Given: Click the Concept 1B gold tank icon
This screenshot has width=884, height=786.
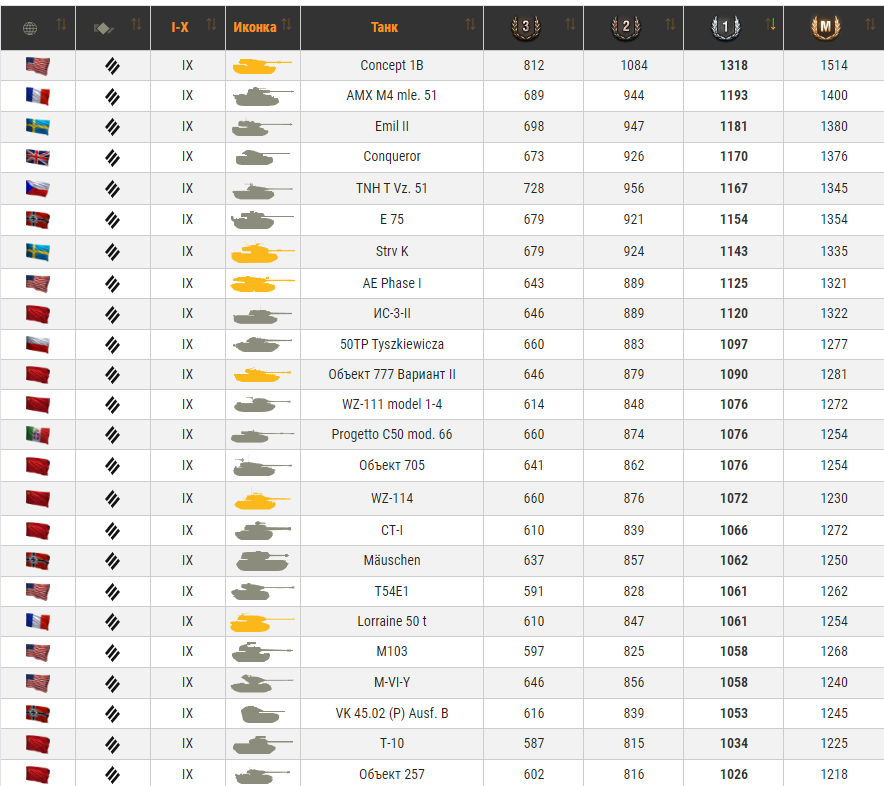Looking at the screenshot, I should pos(262,66).
